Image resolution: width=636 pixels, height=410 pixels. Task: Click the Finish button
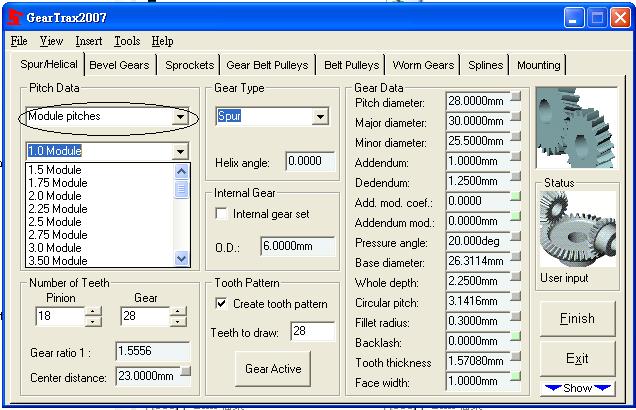coord(577,318)
